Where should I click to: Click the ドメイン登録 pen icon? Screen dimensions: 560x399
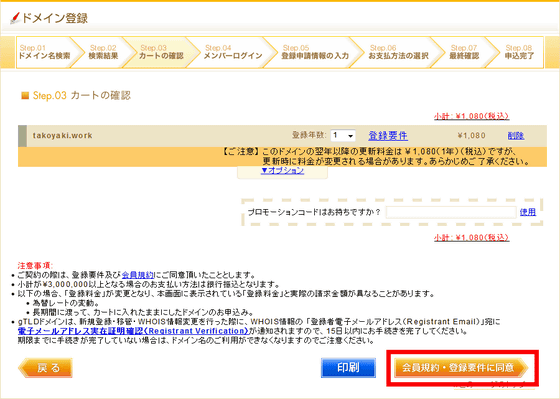click(15, 18)
